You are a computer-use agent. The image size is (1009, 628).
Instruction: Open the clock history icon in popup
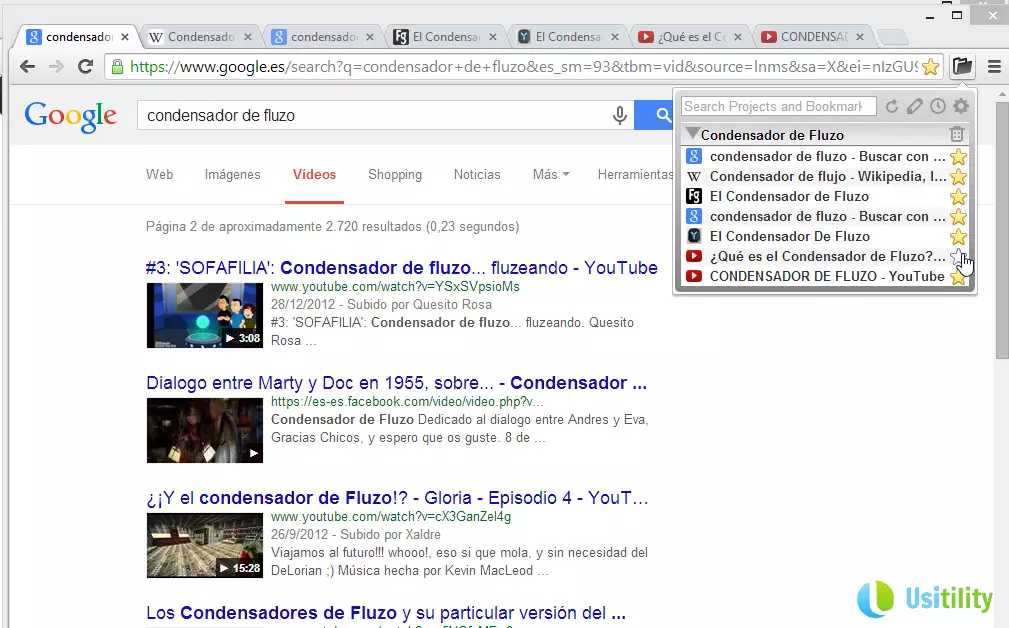click(937, 106)
